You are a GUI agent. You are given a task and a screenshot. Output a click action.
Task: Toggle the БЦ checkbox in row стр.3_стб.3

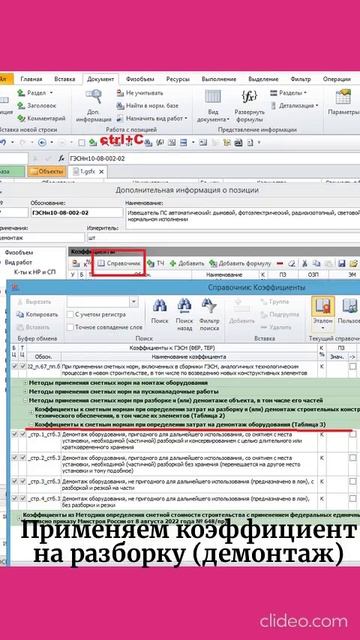[15, 481]
